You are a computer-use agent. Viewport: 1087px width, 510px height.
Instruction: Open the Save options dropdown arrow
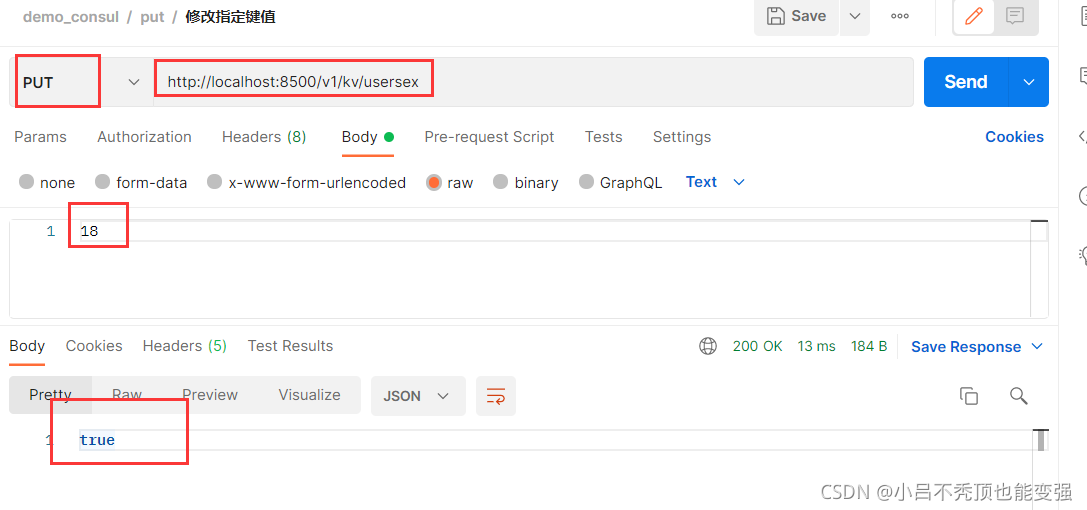click(855, 16)
